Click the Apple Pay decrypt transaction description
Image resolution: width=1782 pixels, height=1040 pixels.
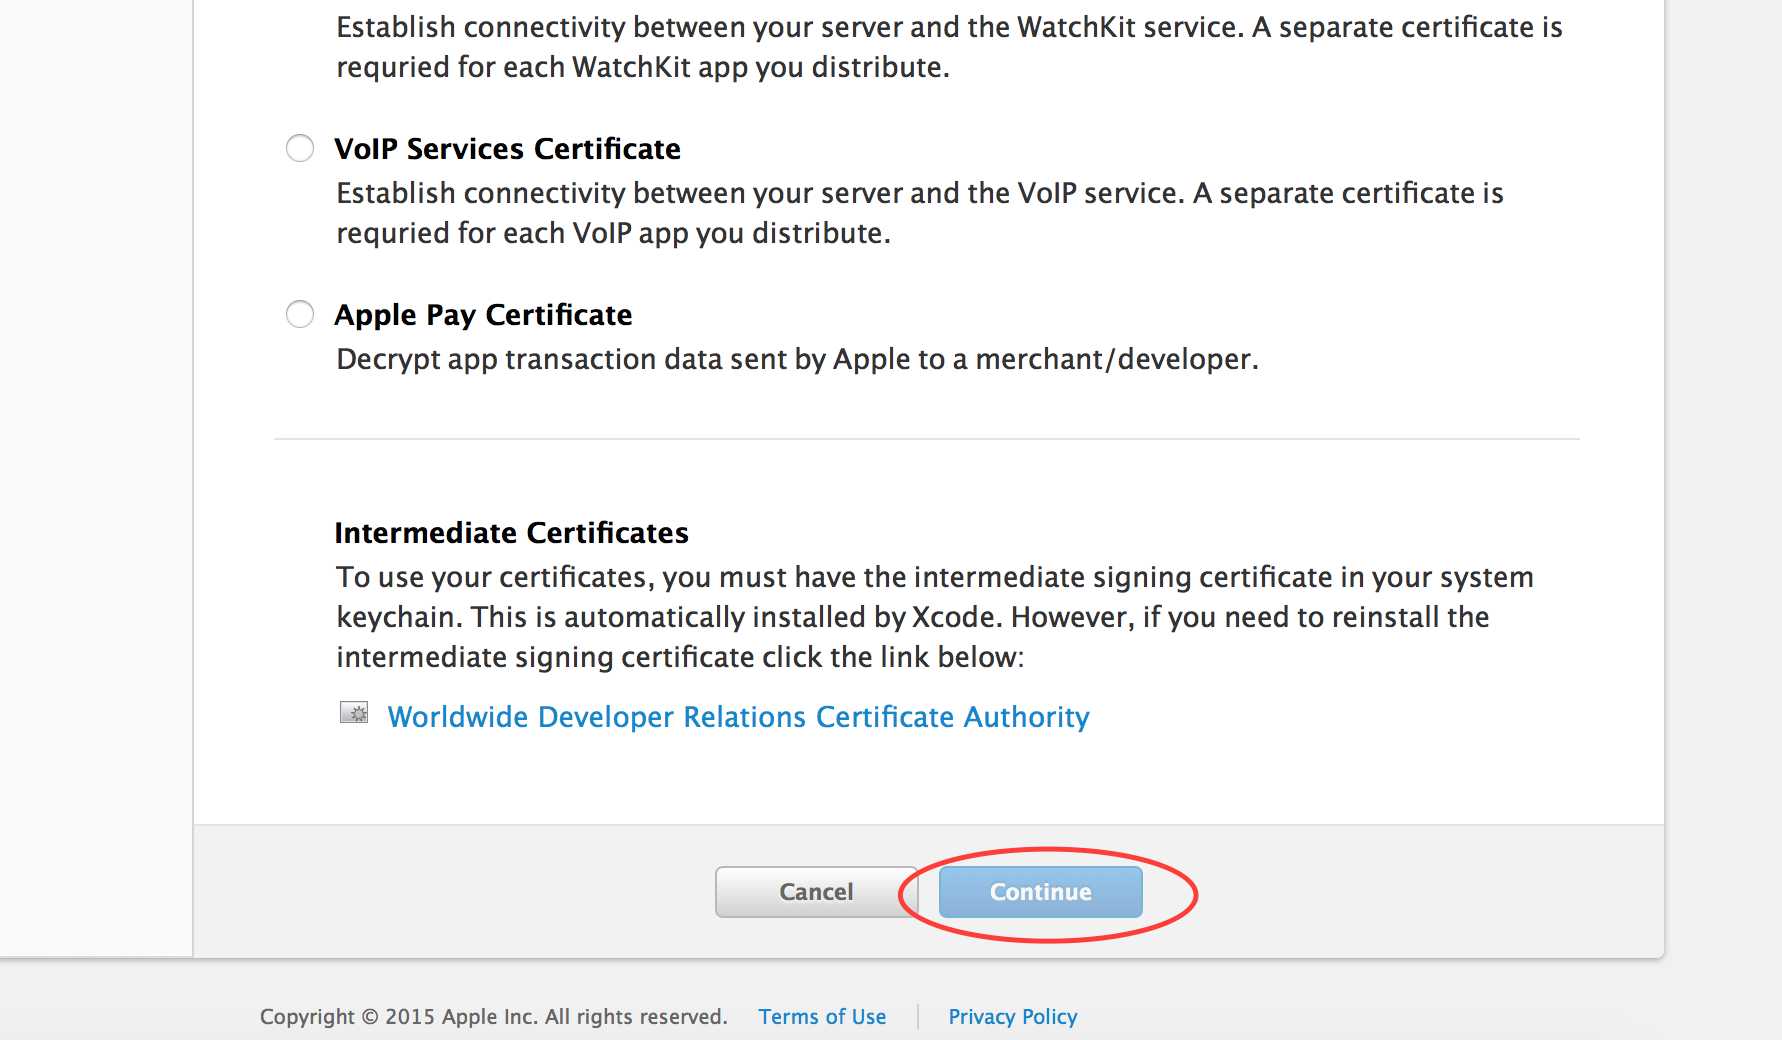pyautogui.click(x=797, y=359)
